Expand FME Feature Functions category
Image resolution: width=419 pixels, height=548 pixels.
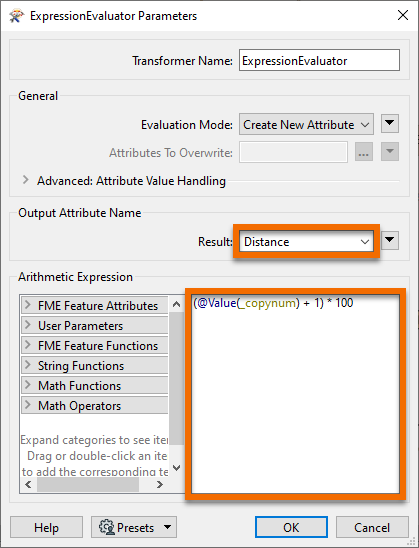pos(94,345)
